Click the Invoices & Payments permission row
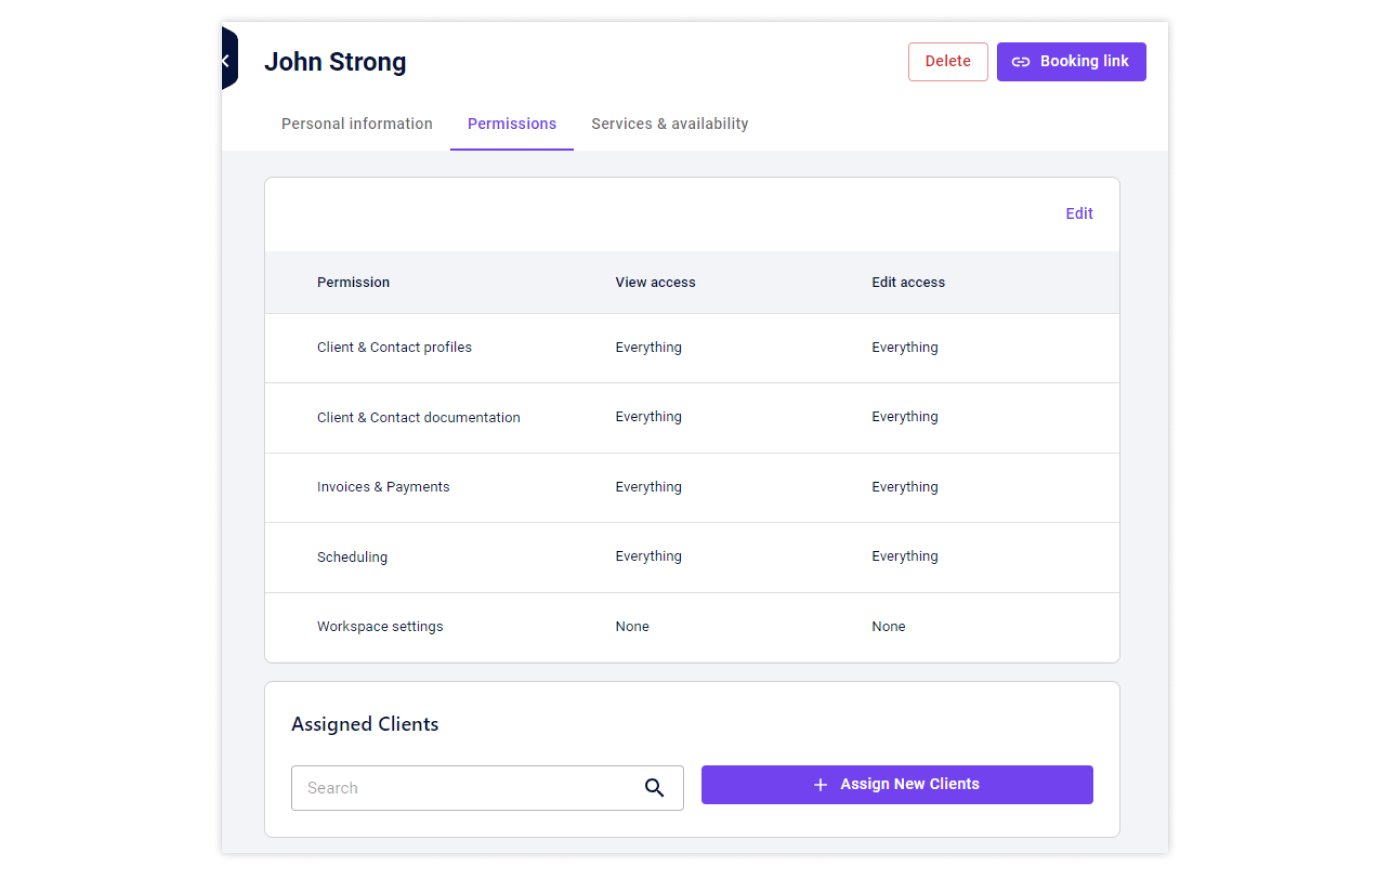1390x876 pixels. pyautogui.click(x=383, y=487)
